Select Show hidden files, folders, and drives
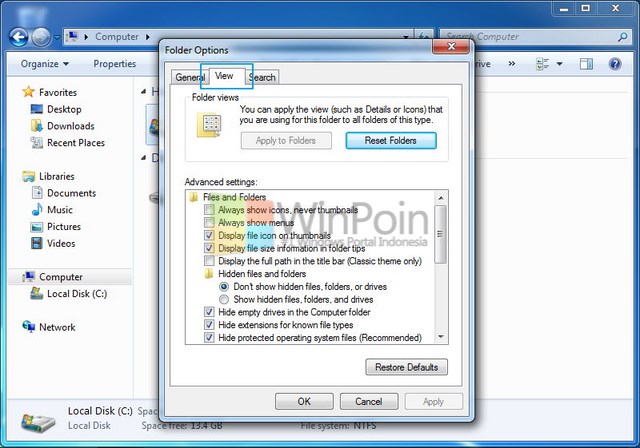This screenshot has height=448, width=640. click(224, 299)
